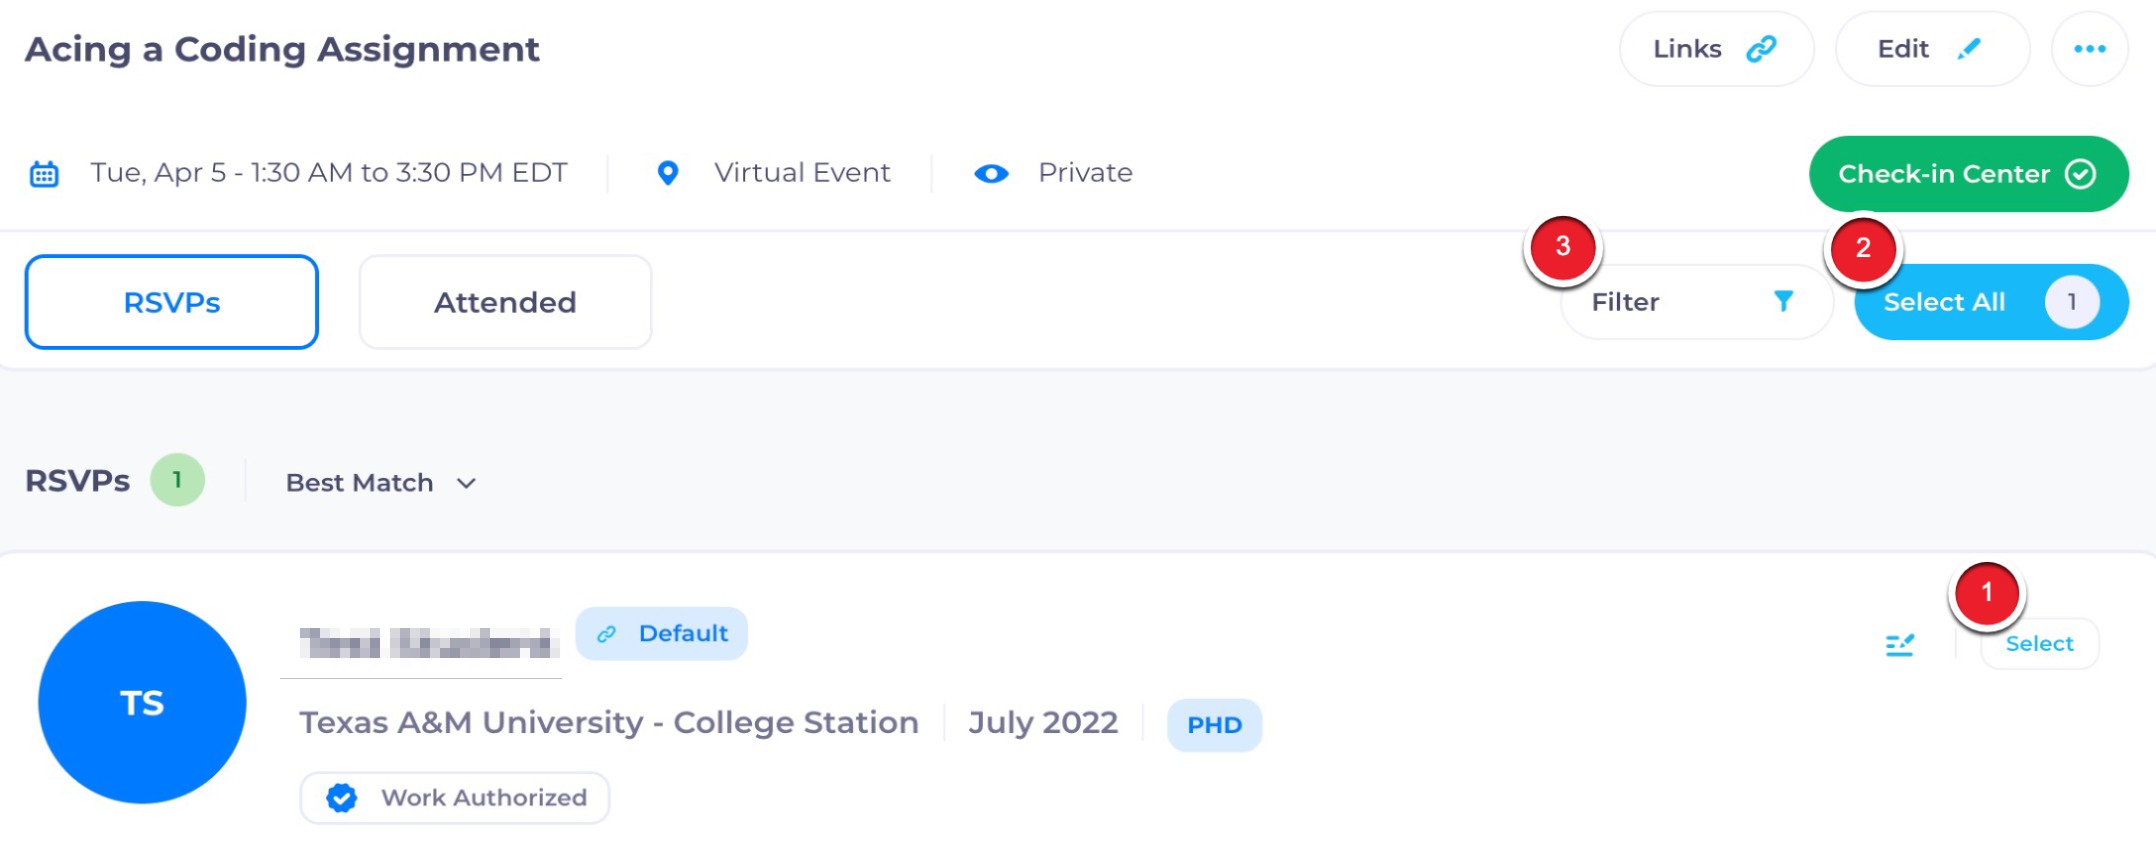
Task: Click the eye icon next to Private
Action: (991, 174)
